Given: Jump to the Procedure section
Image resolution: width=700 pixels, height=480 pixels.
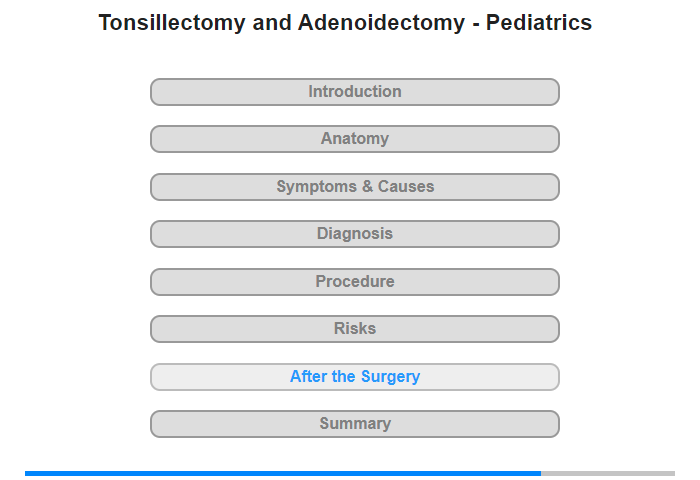Looking at the screenshot, I should coord(355,282).
